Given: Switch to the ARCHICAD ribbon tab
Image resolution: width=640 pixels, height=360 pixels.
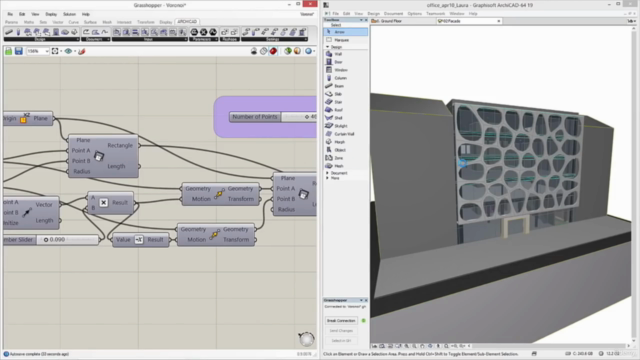Looking at the screenshot, I should (187, 22).
